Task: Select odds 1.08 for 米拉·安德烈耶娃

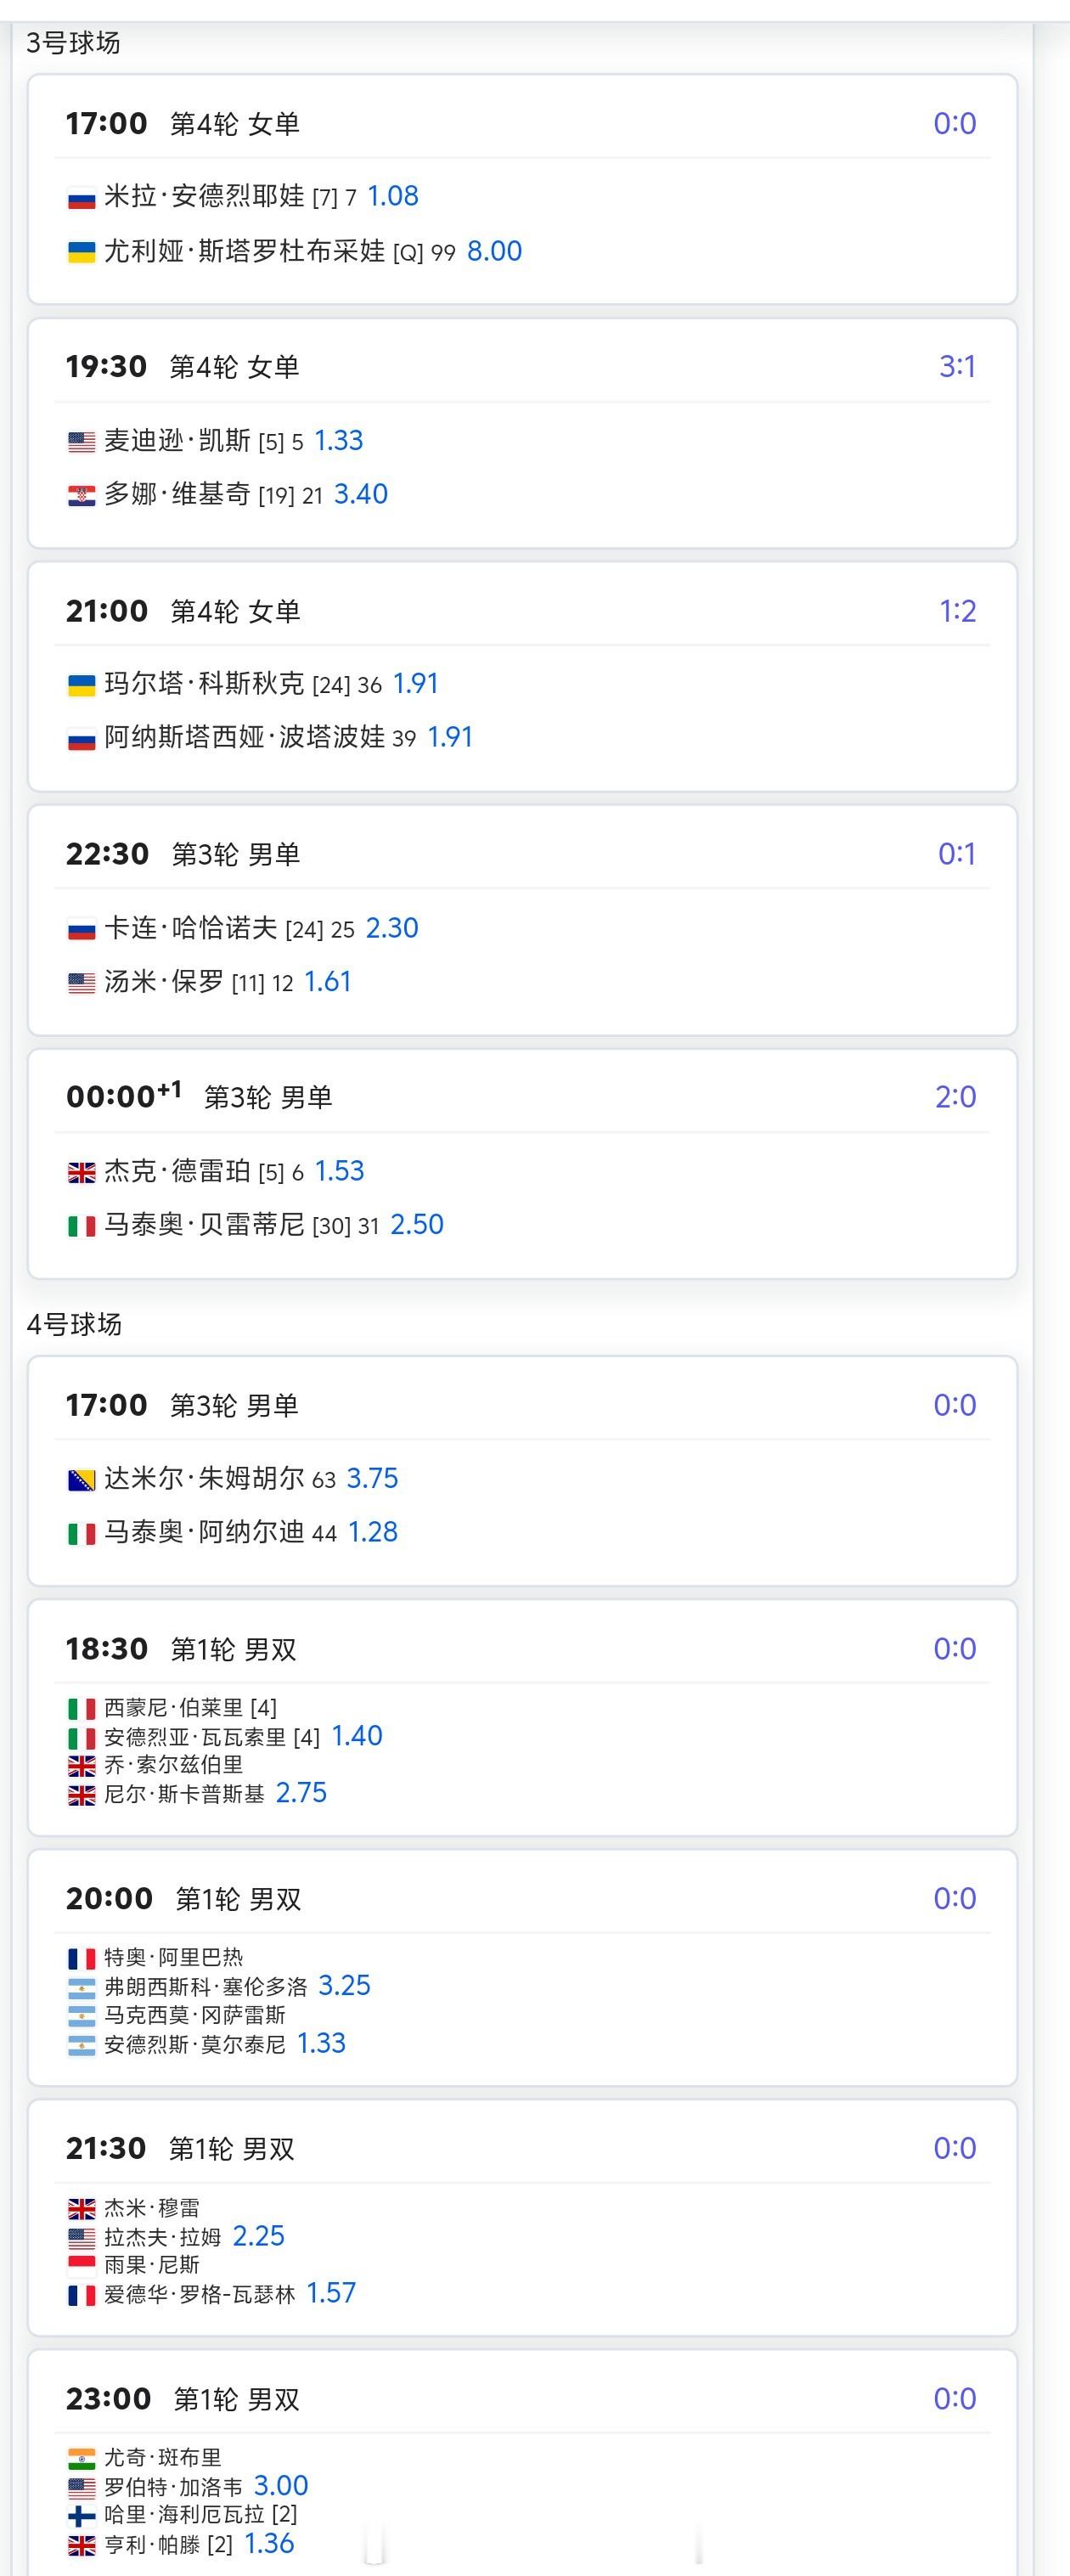Action: tap(392, 196)
